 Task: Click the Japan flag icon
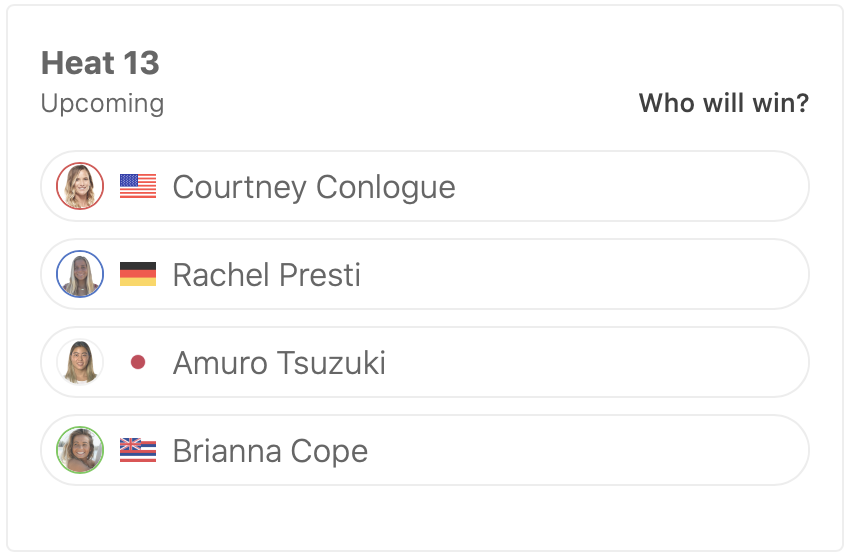coord(138,362)
